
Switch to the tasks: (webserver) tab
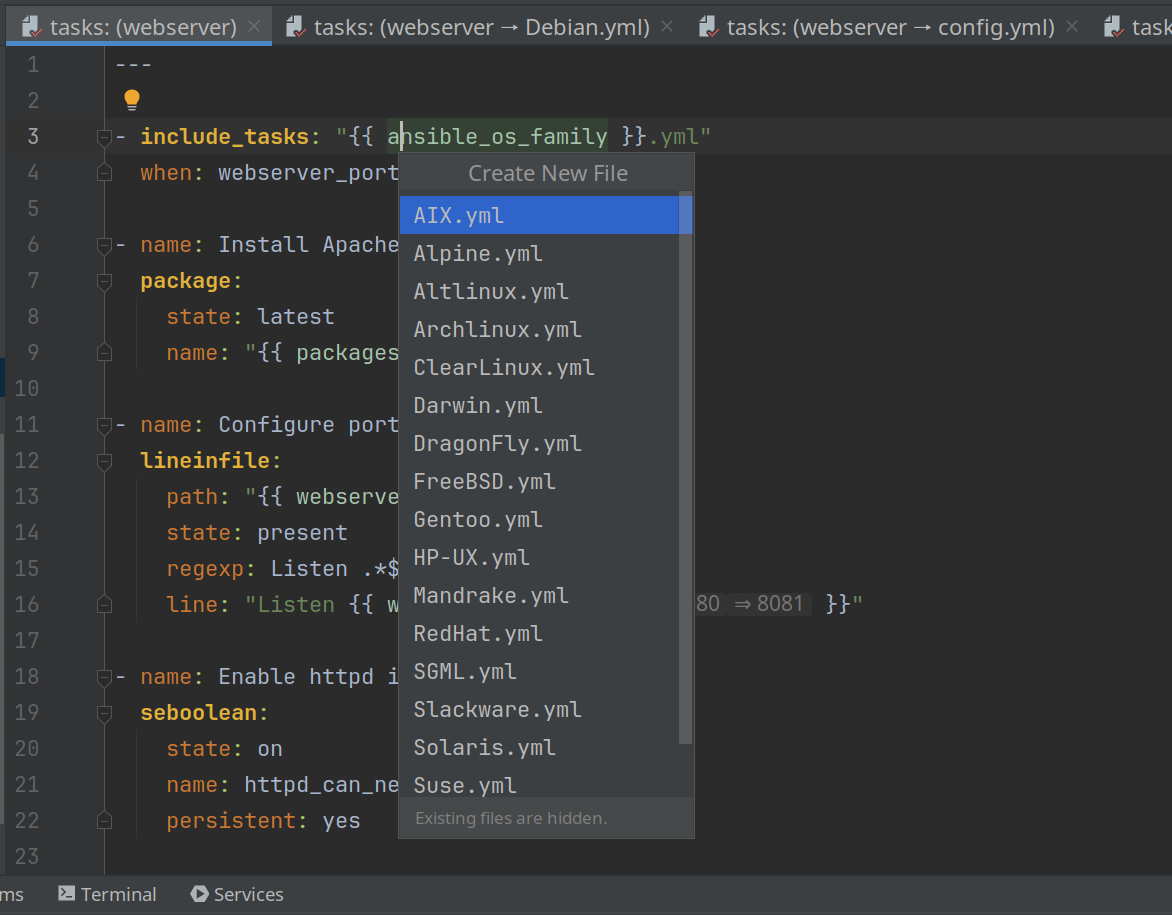pyautogui.click(x=139, y=27)
